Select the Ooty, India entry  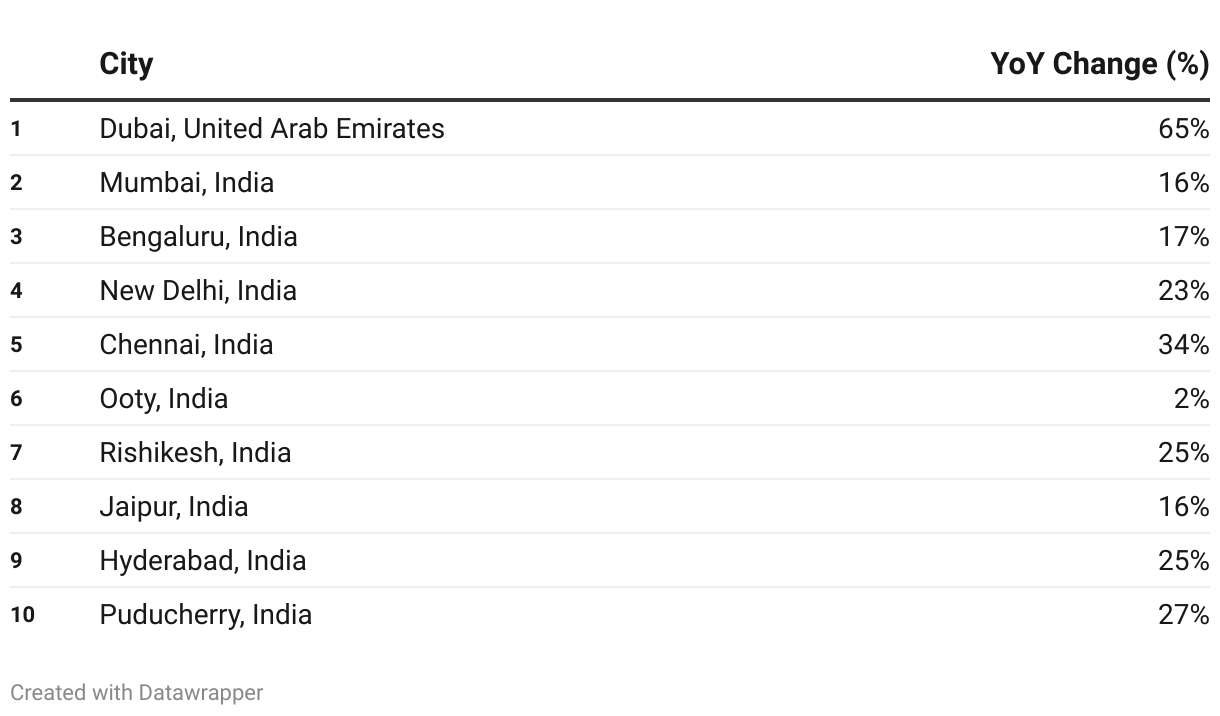click(164, 398)
